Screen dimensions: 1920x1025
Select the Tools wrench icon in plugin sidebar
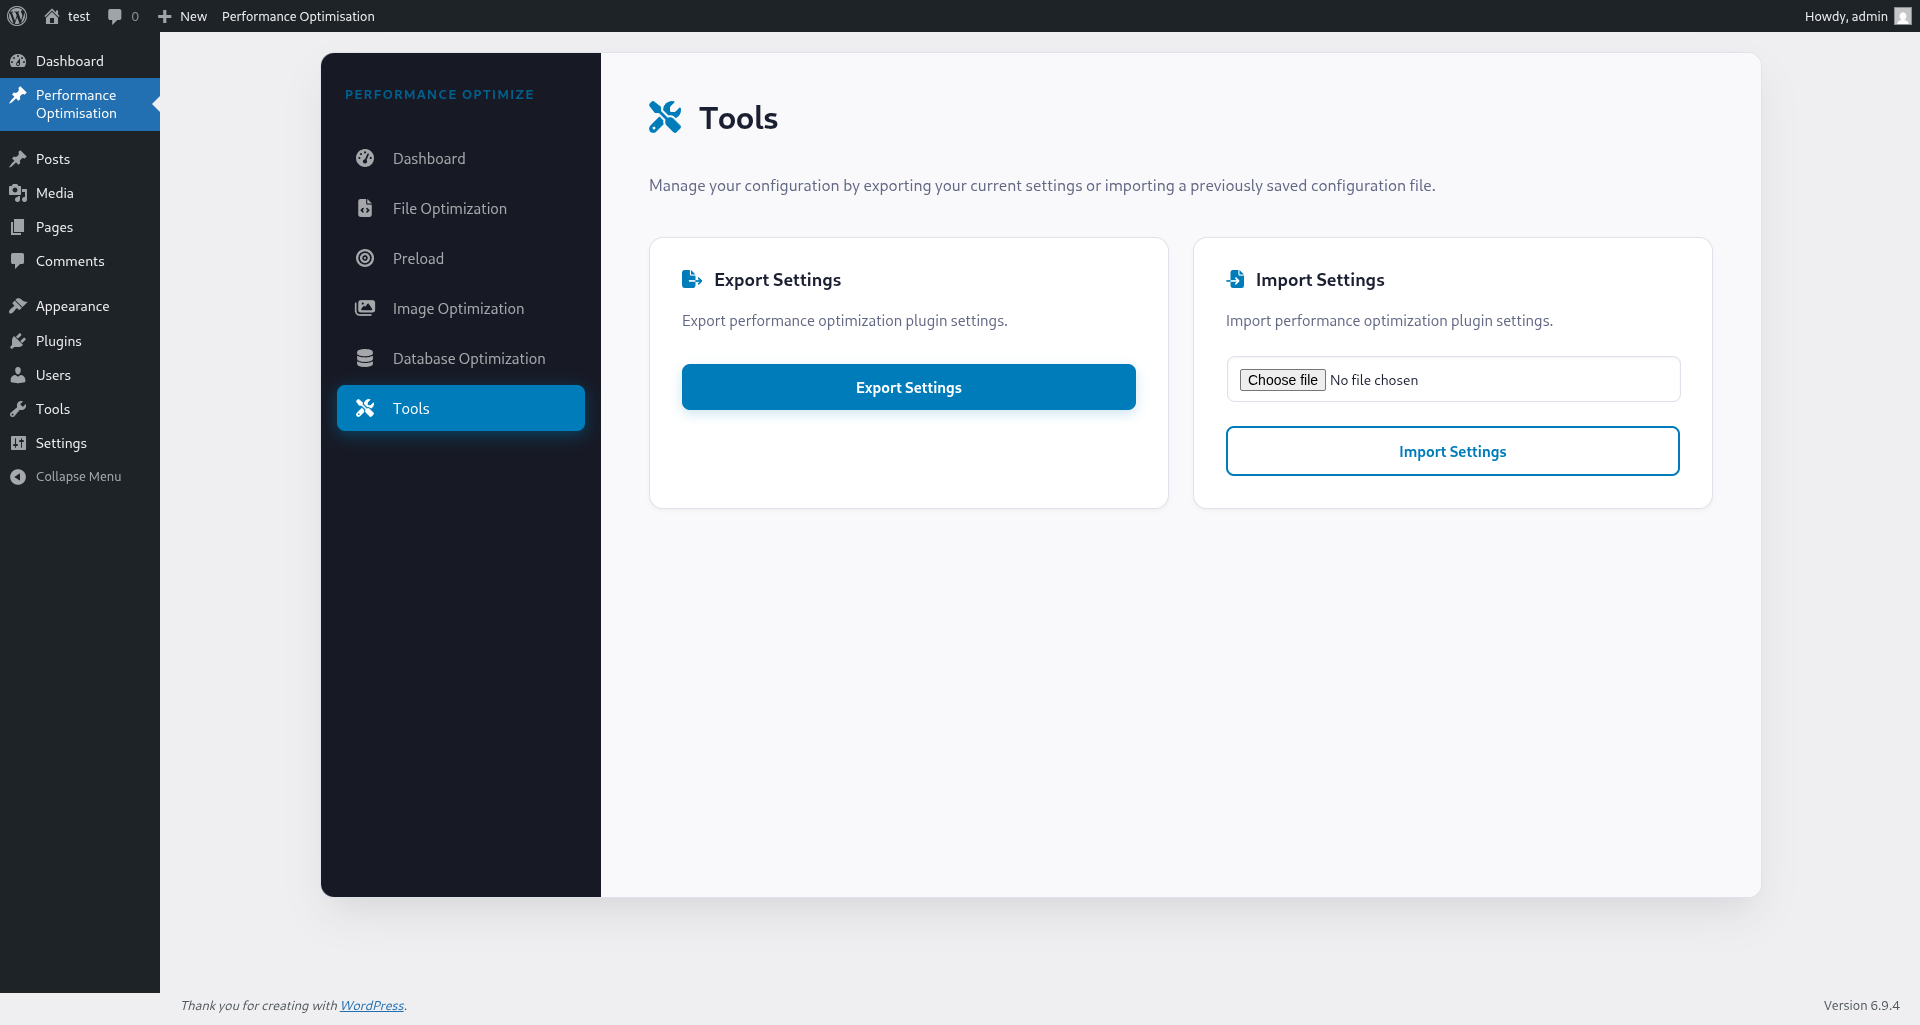(366, 408)
